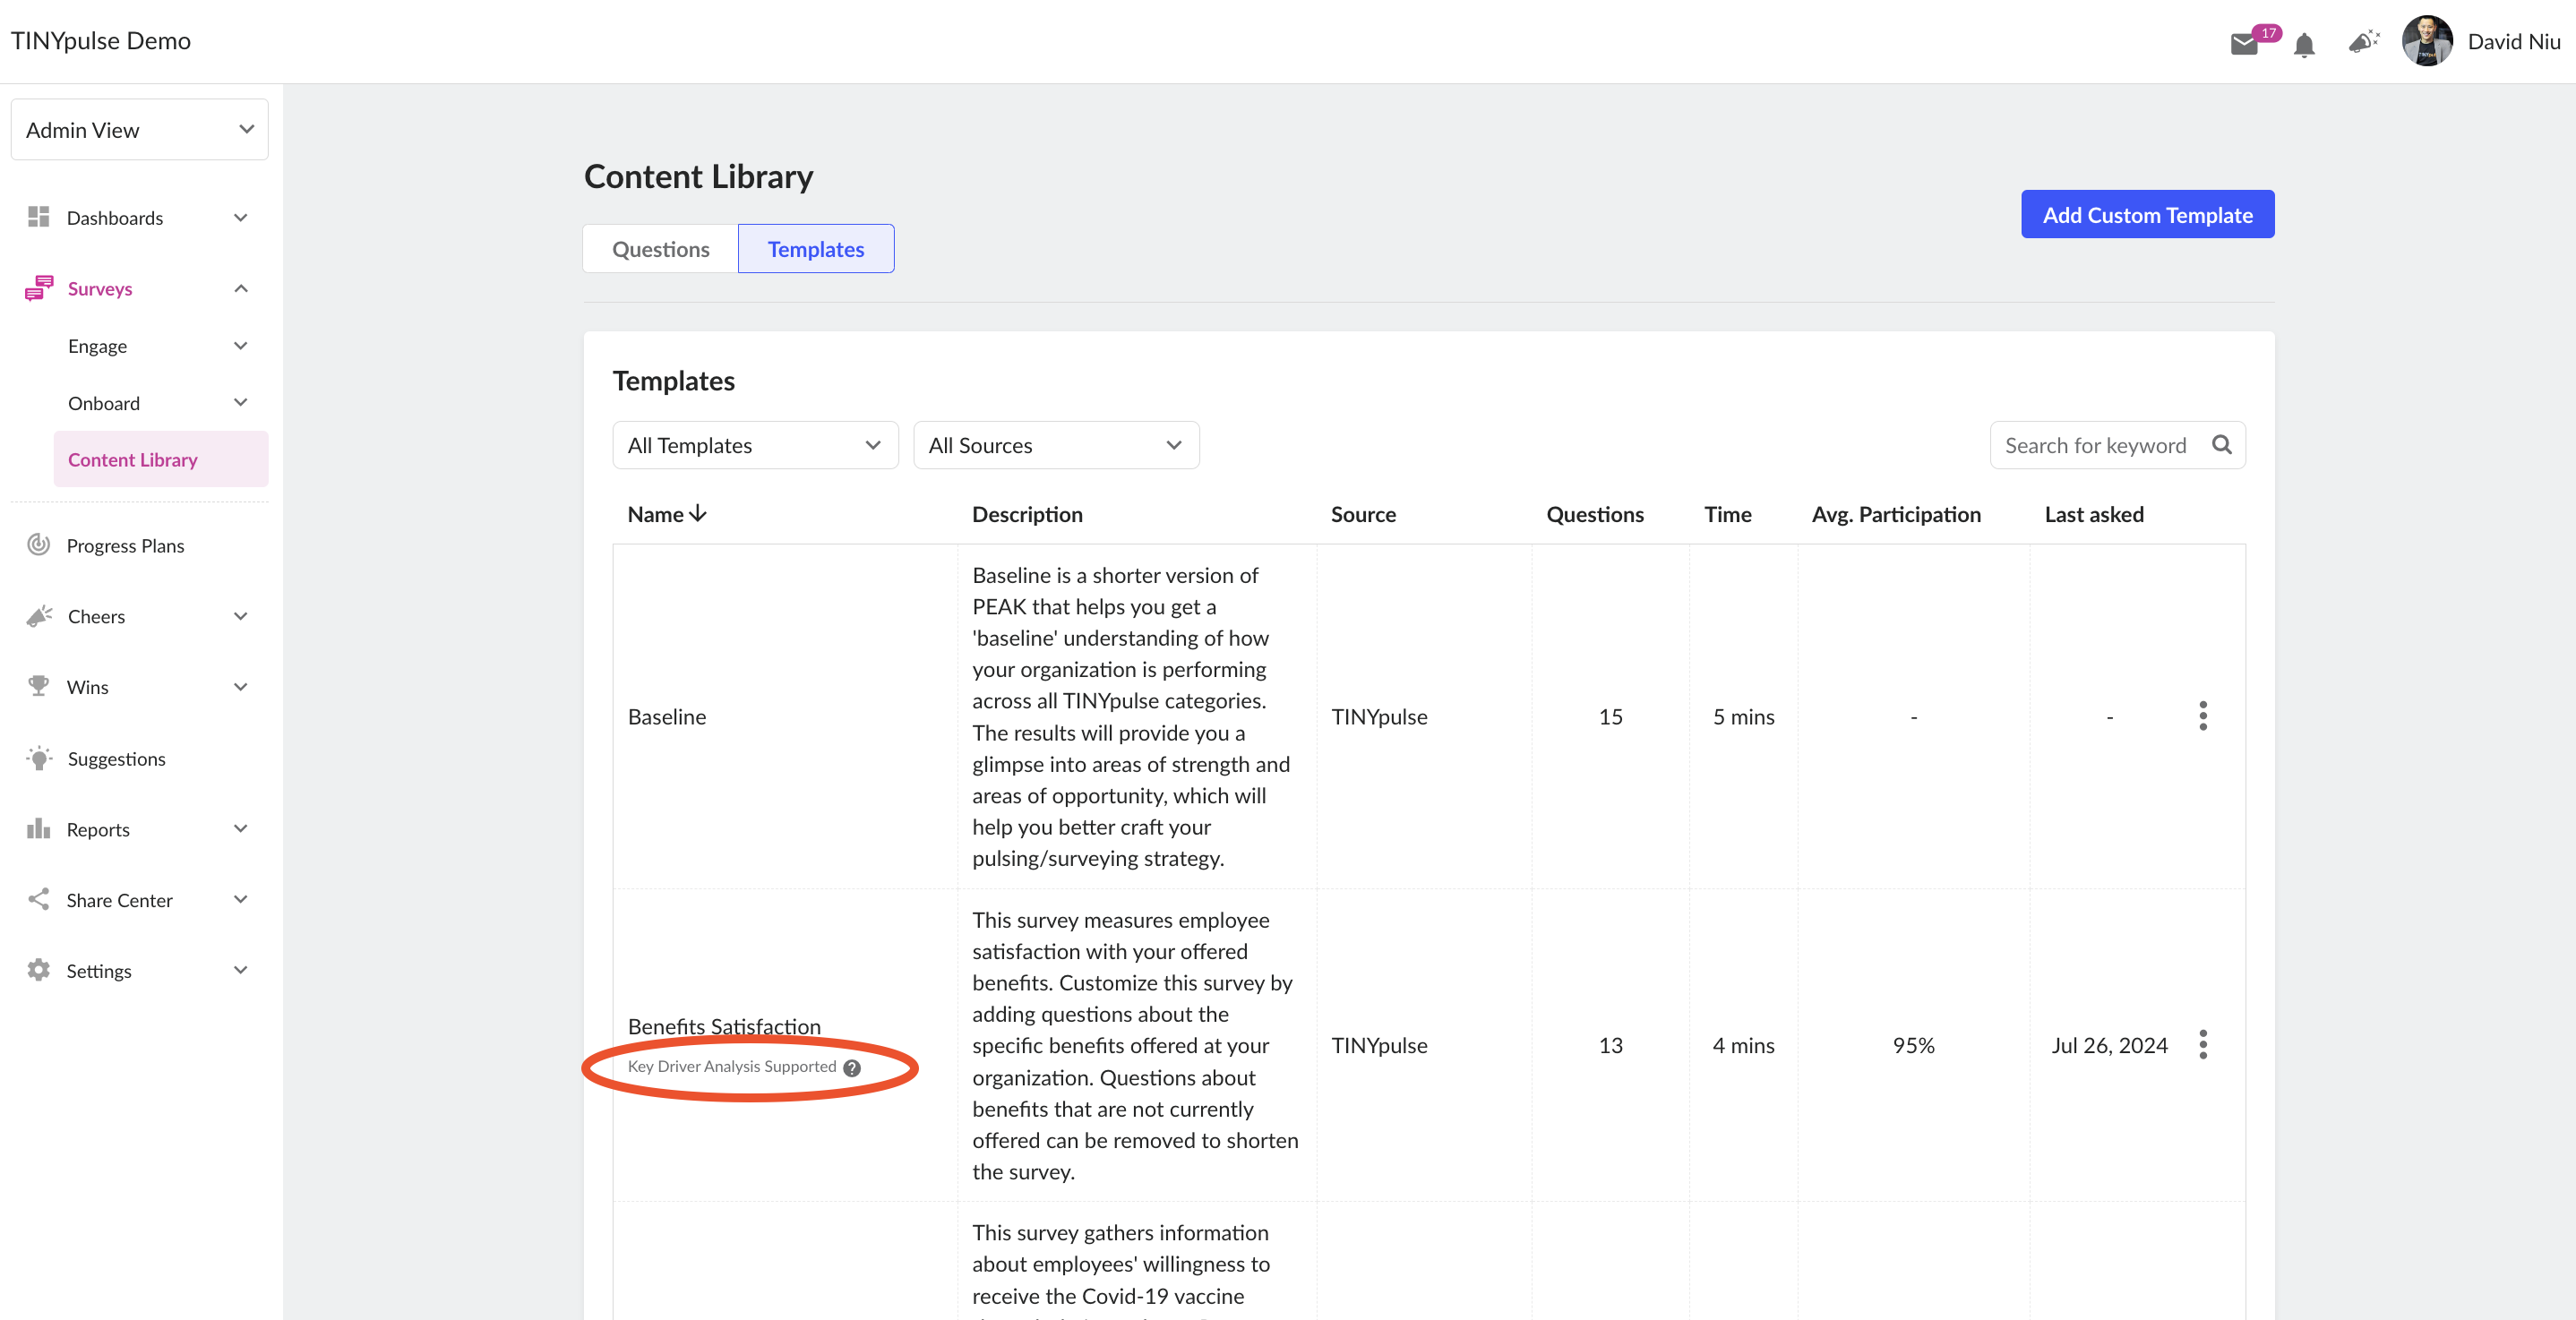Screen dimensions: 2576x1320
Task: Click the Benefits Satisfaction question count 13
Action: click(x=1611, y=1045)
